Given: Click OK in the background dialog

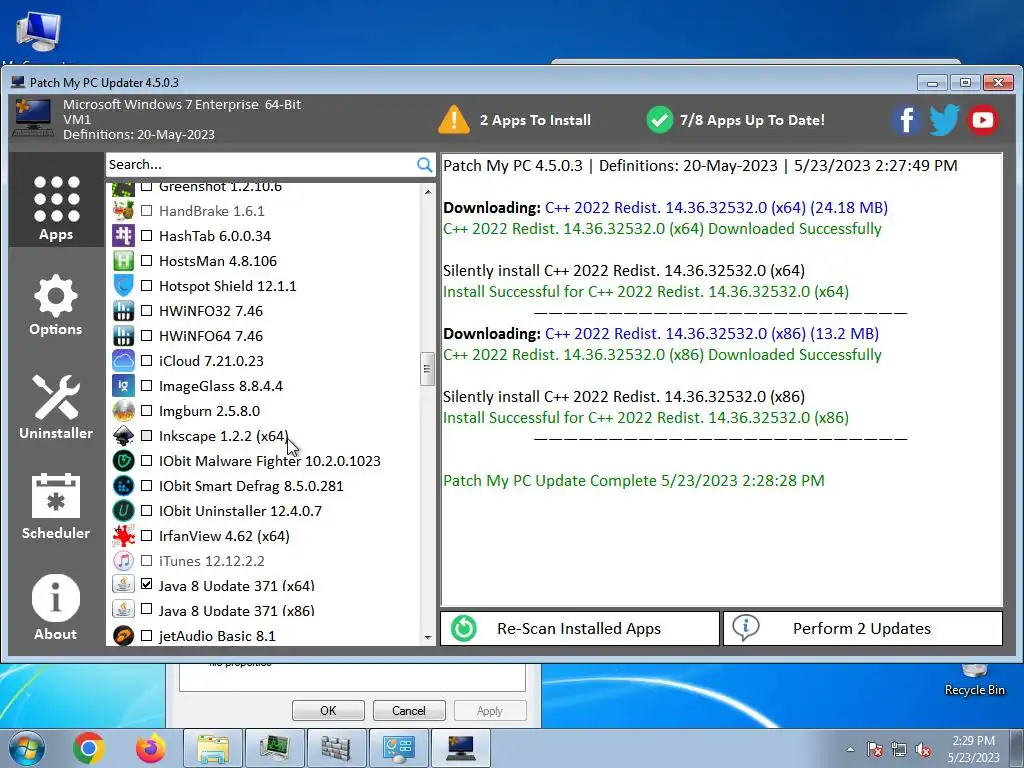Looking at the screenshot, I should [x=328, y=711].
